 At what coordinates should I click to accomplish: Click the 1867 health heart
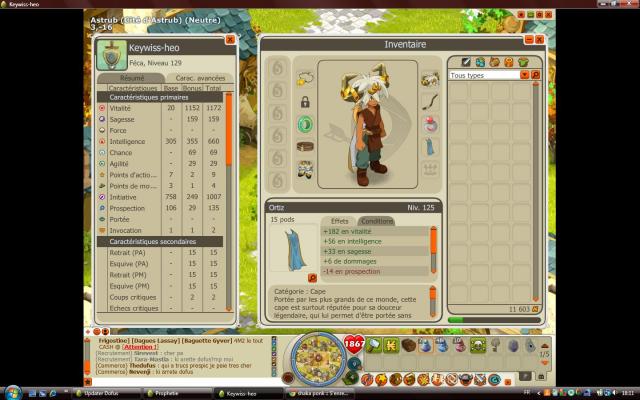point(353,344)
